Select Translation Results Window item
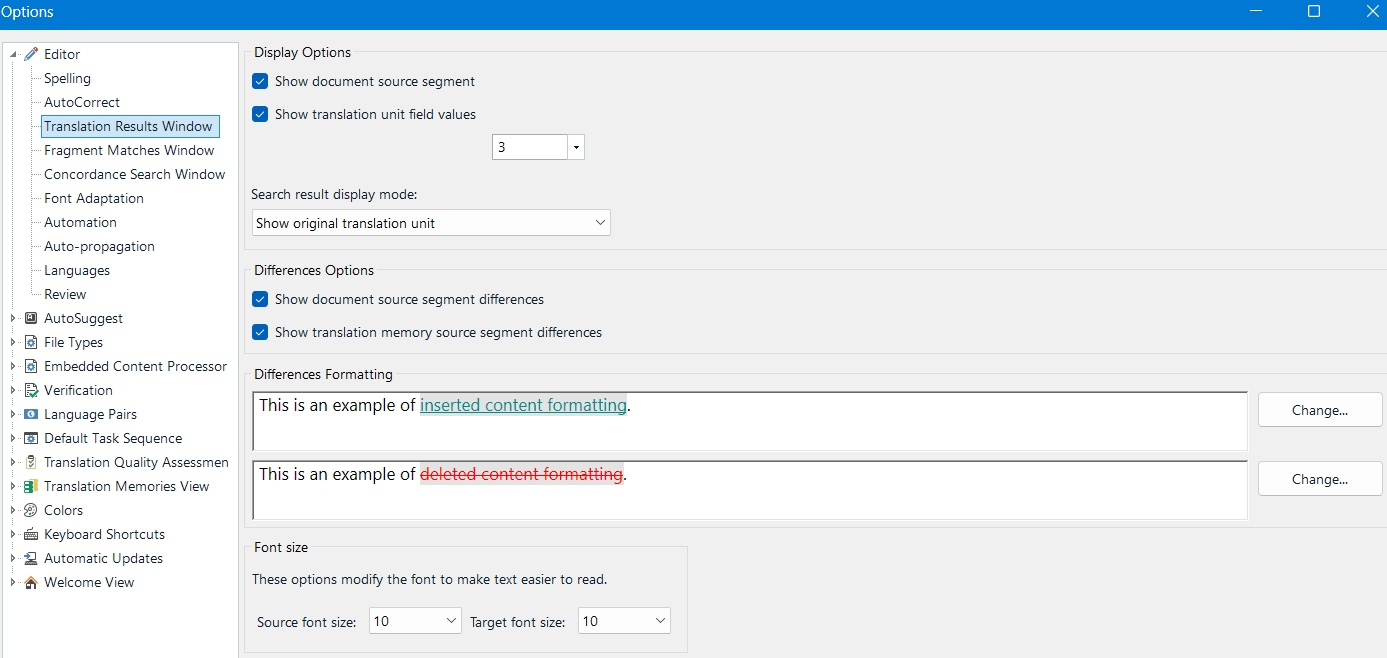The width and height of the screenshot is (1387, 658). coord(129,126)
